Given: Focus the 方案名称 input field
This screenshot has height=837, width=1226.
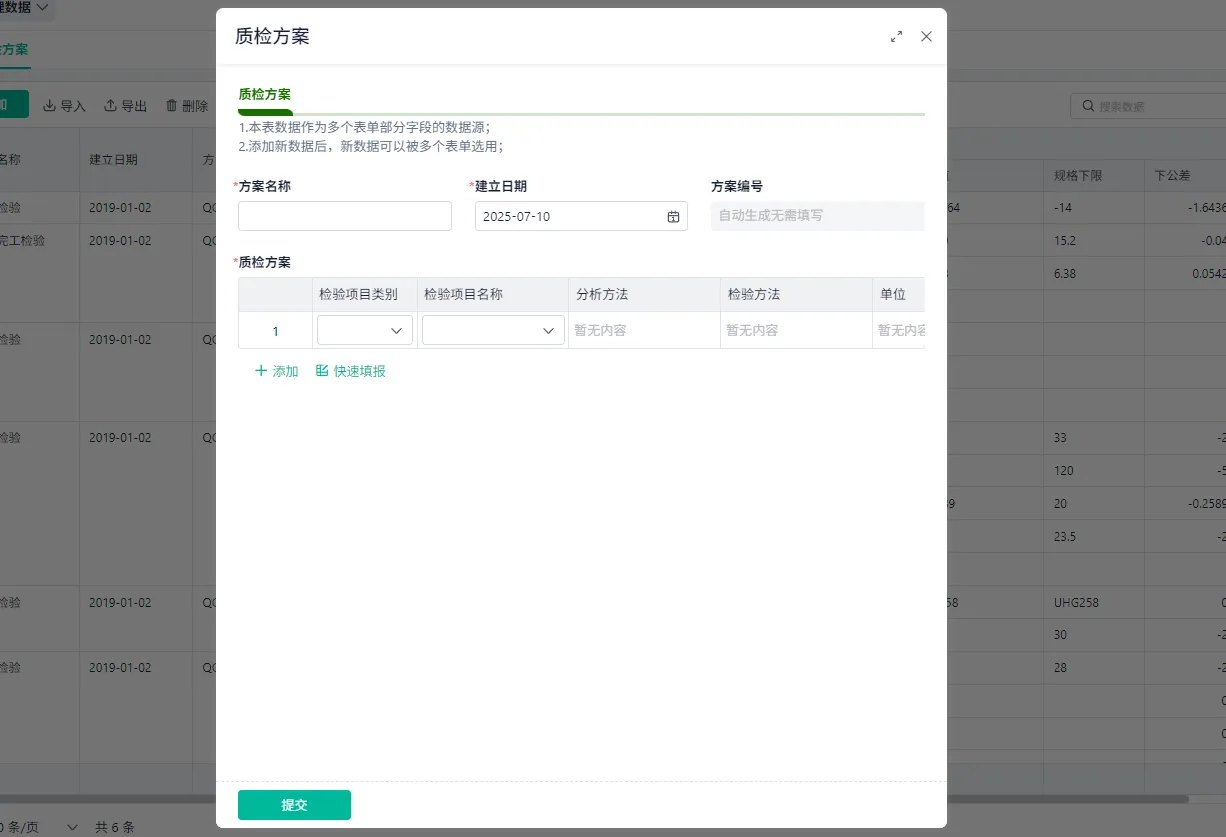Looking at the screenshot, I should point(345,216).
